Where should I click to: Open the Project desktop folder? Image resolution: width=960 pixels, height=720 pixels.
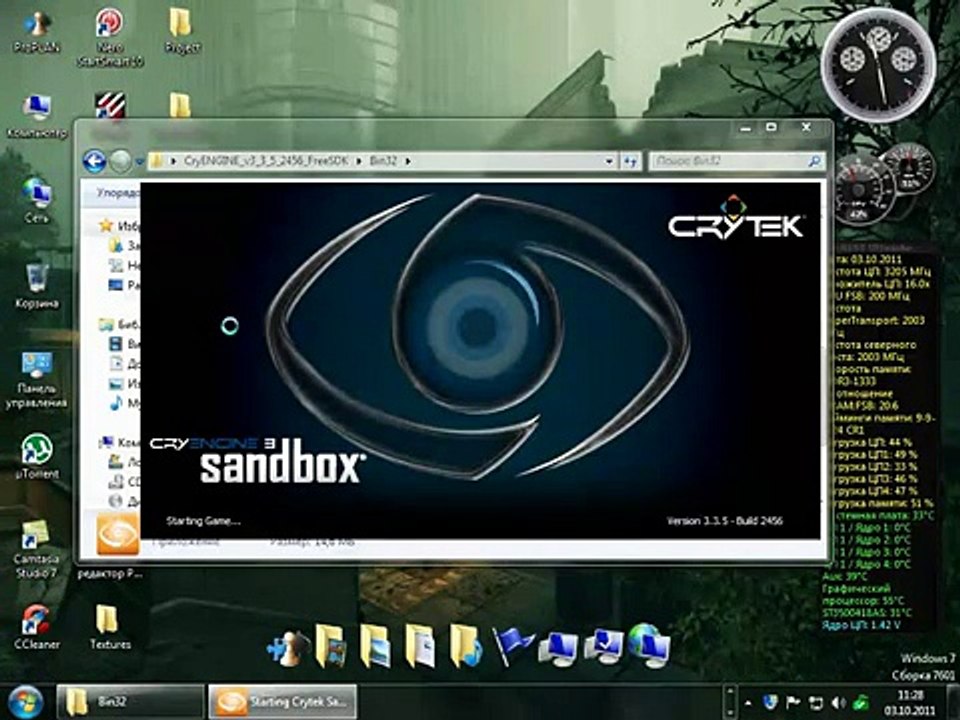(182, 31)
